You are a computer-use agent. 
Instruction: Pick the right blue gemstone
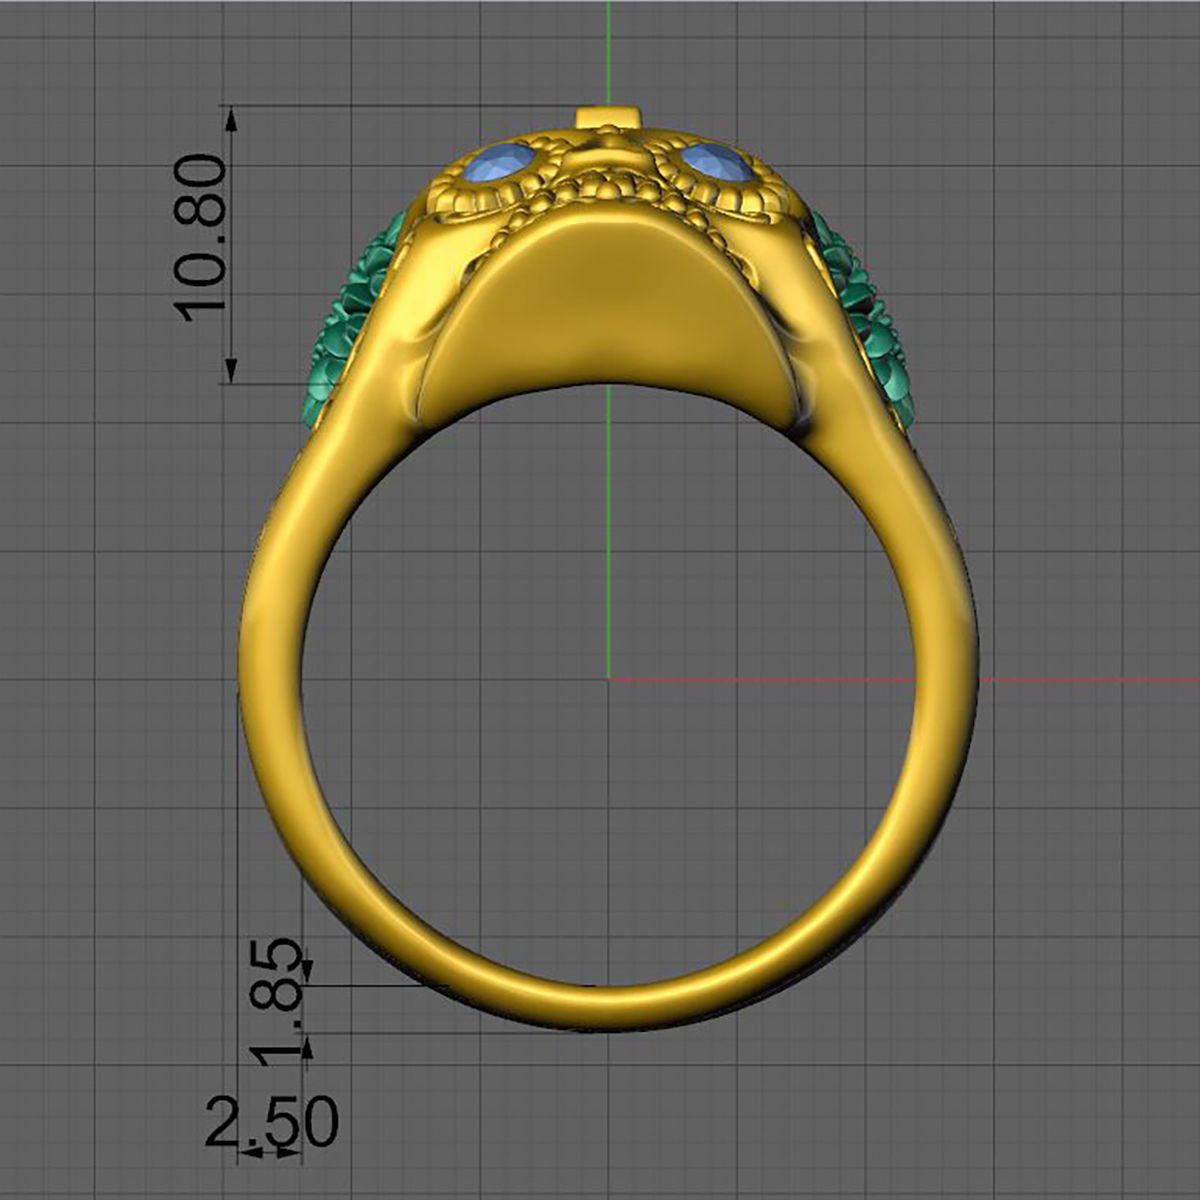tap(718, 163)
